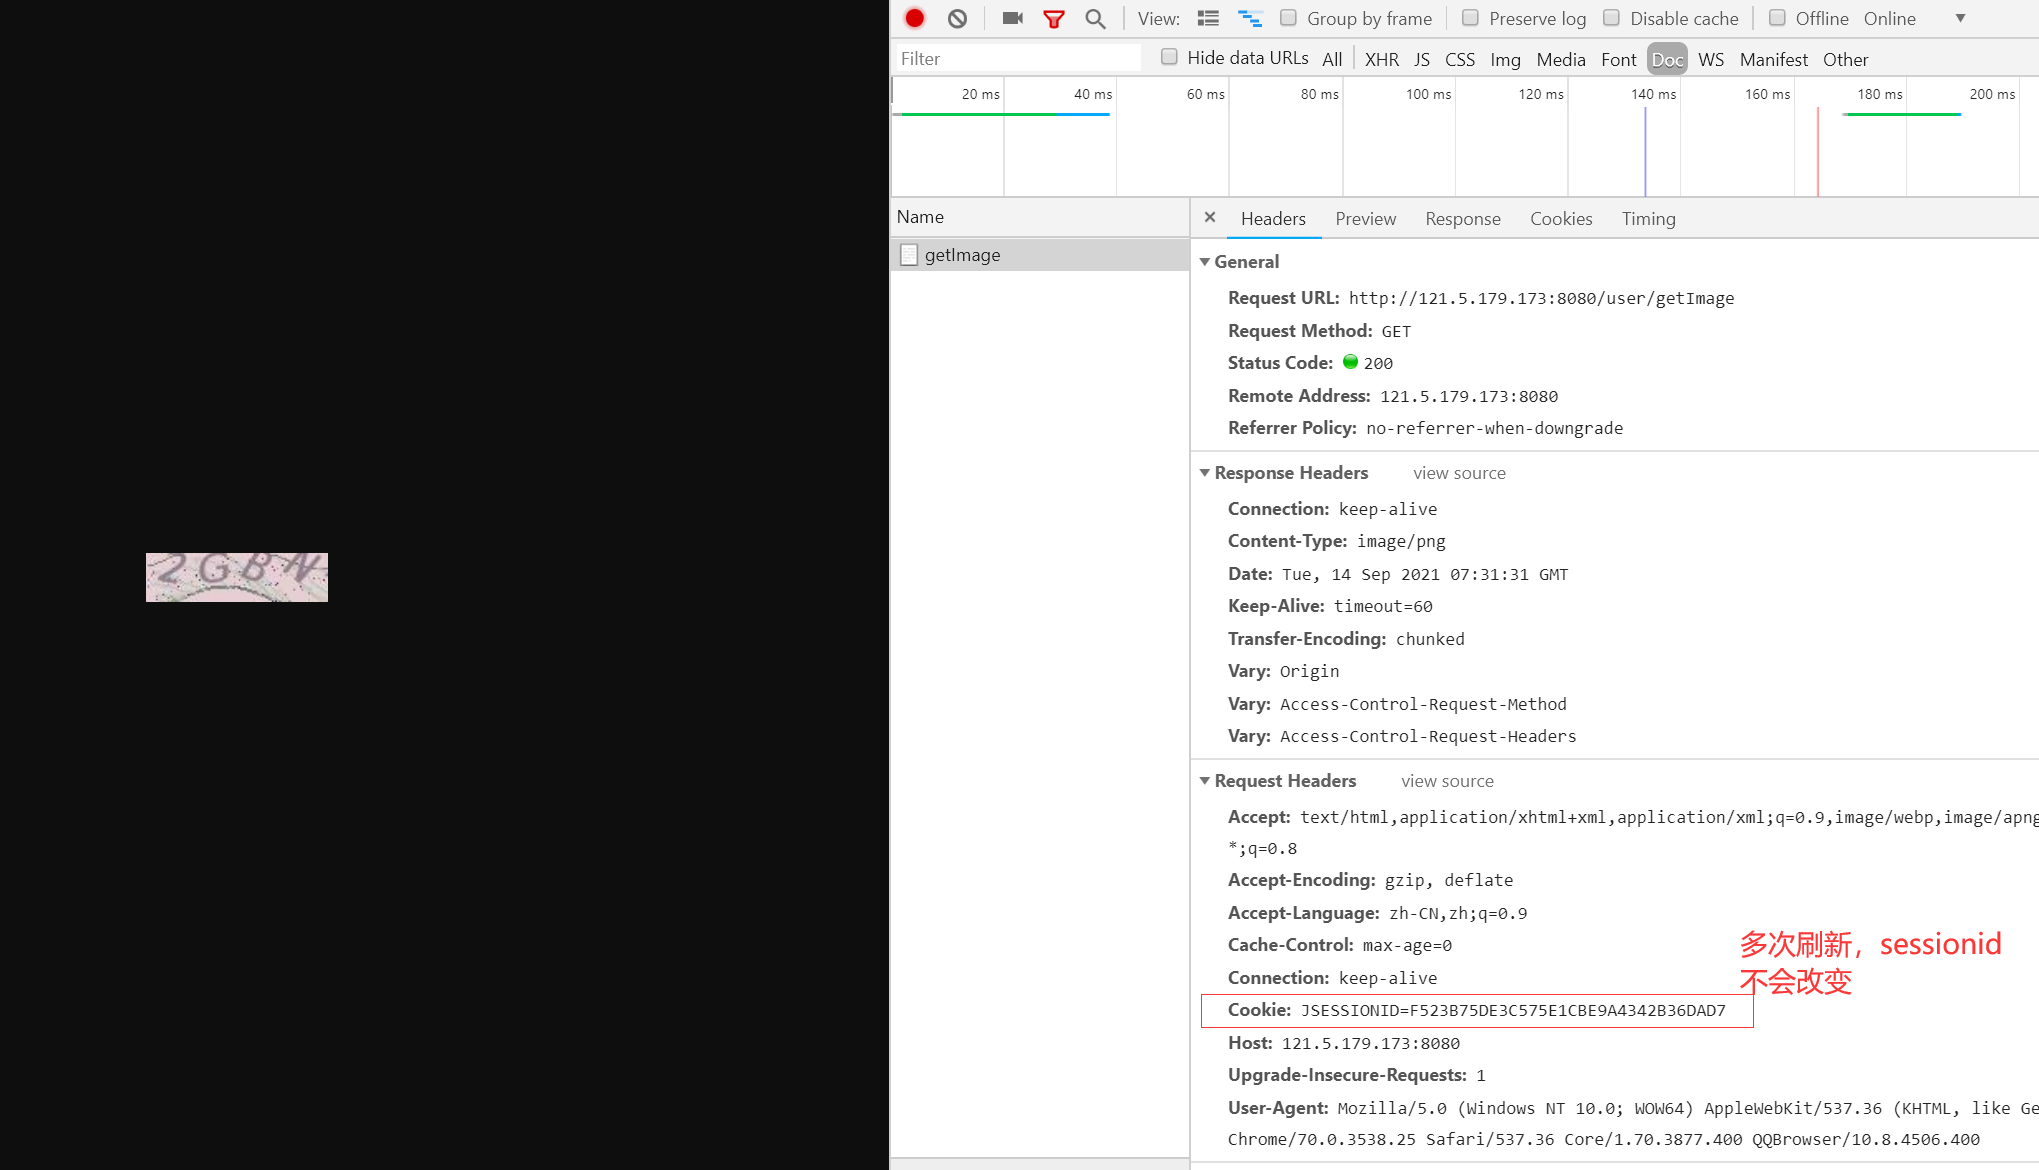2039x1170 pixels.
Task: Tick the Hide data URLs checkbox
Action: pos(1169,57)
